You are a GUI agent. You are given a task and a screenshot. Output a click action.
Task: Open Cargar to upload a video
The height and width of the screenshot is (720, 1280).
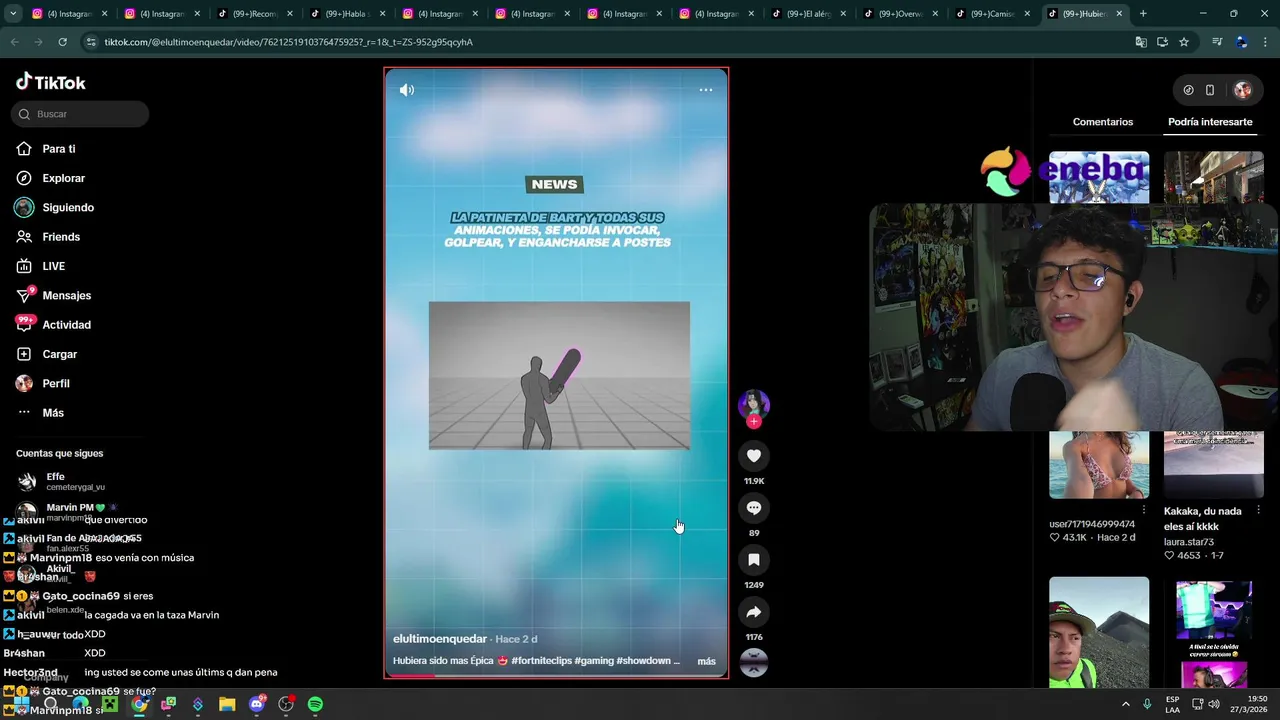pos(59,354)
